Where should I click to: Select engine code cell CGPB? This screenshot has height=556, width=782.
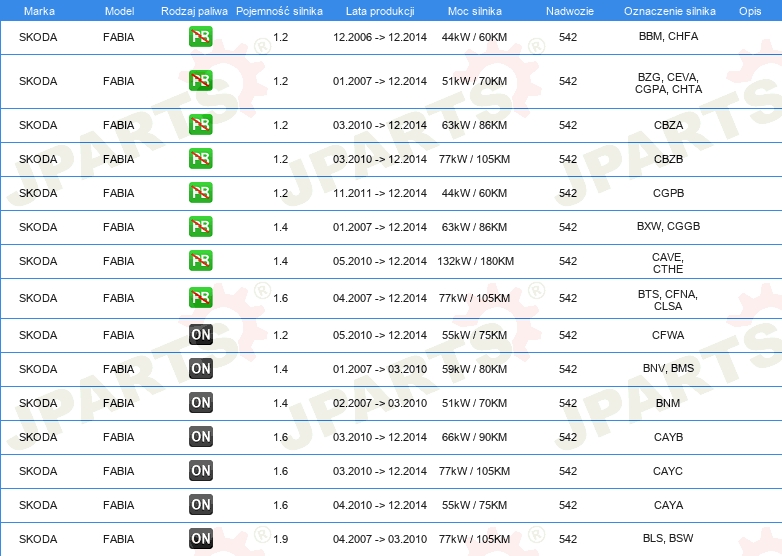click(668, 192)
